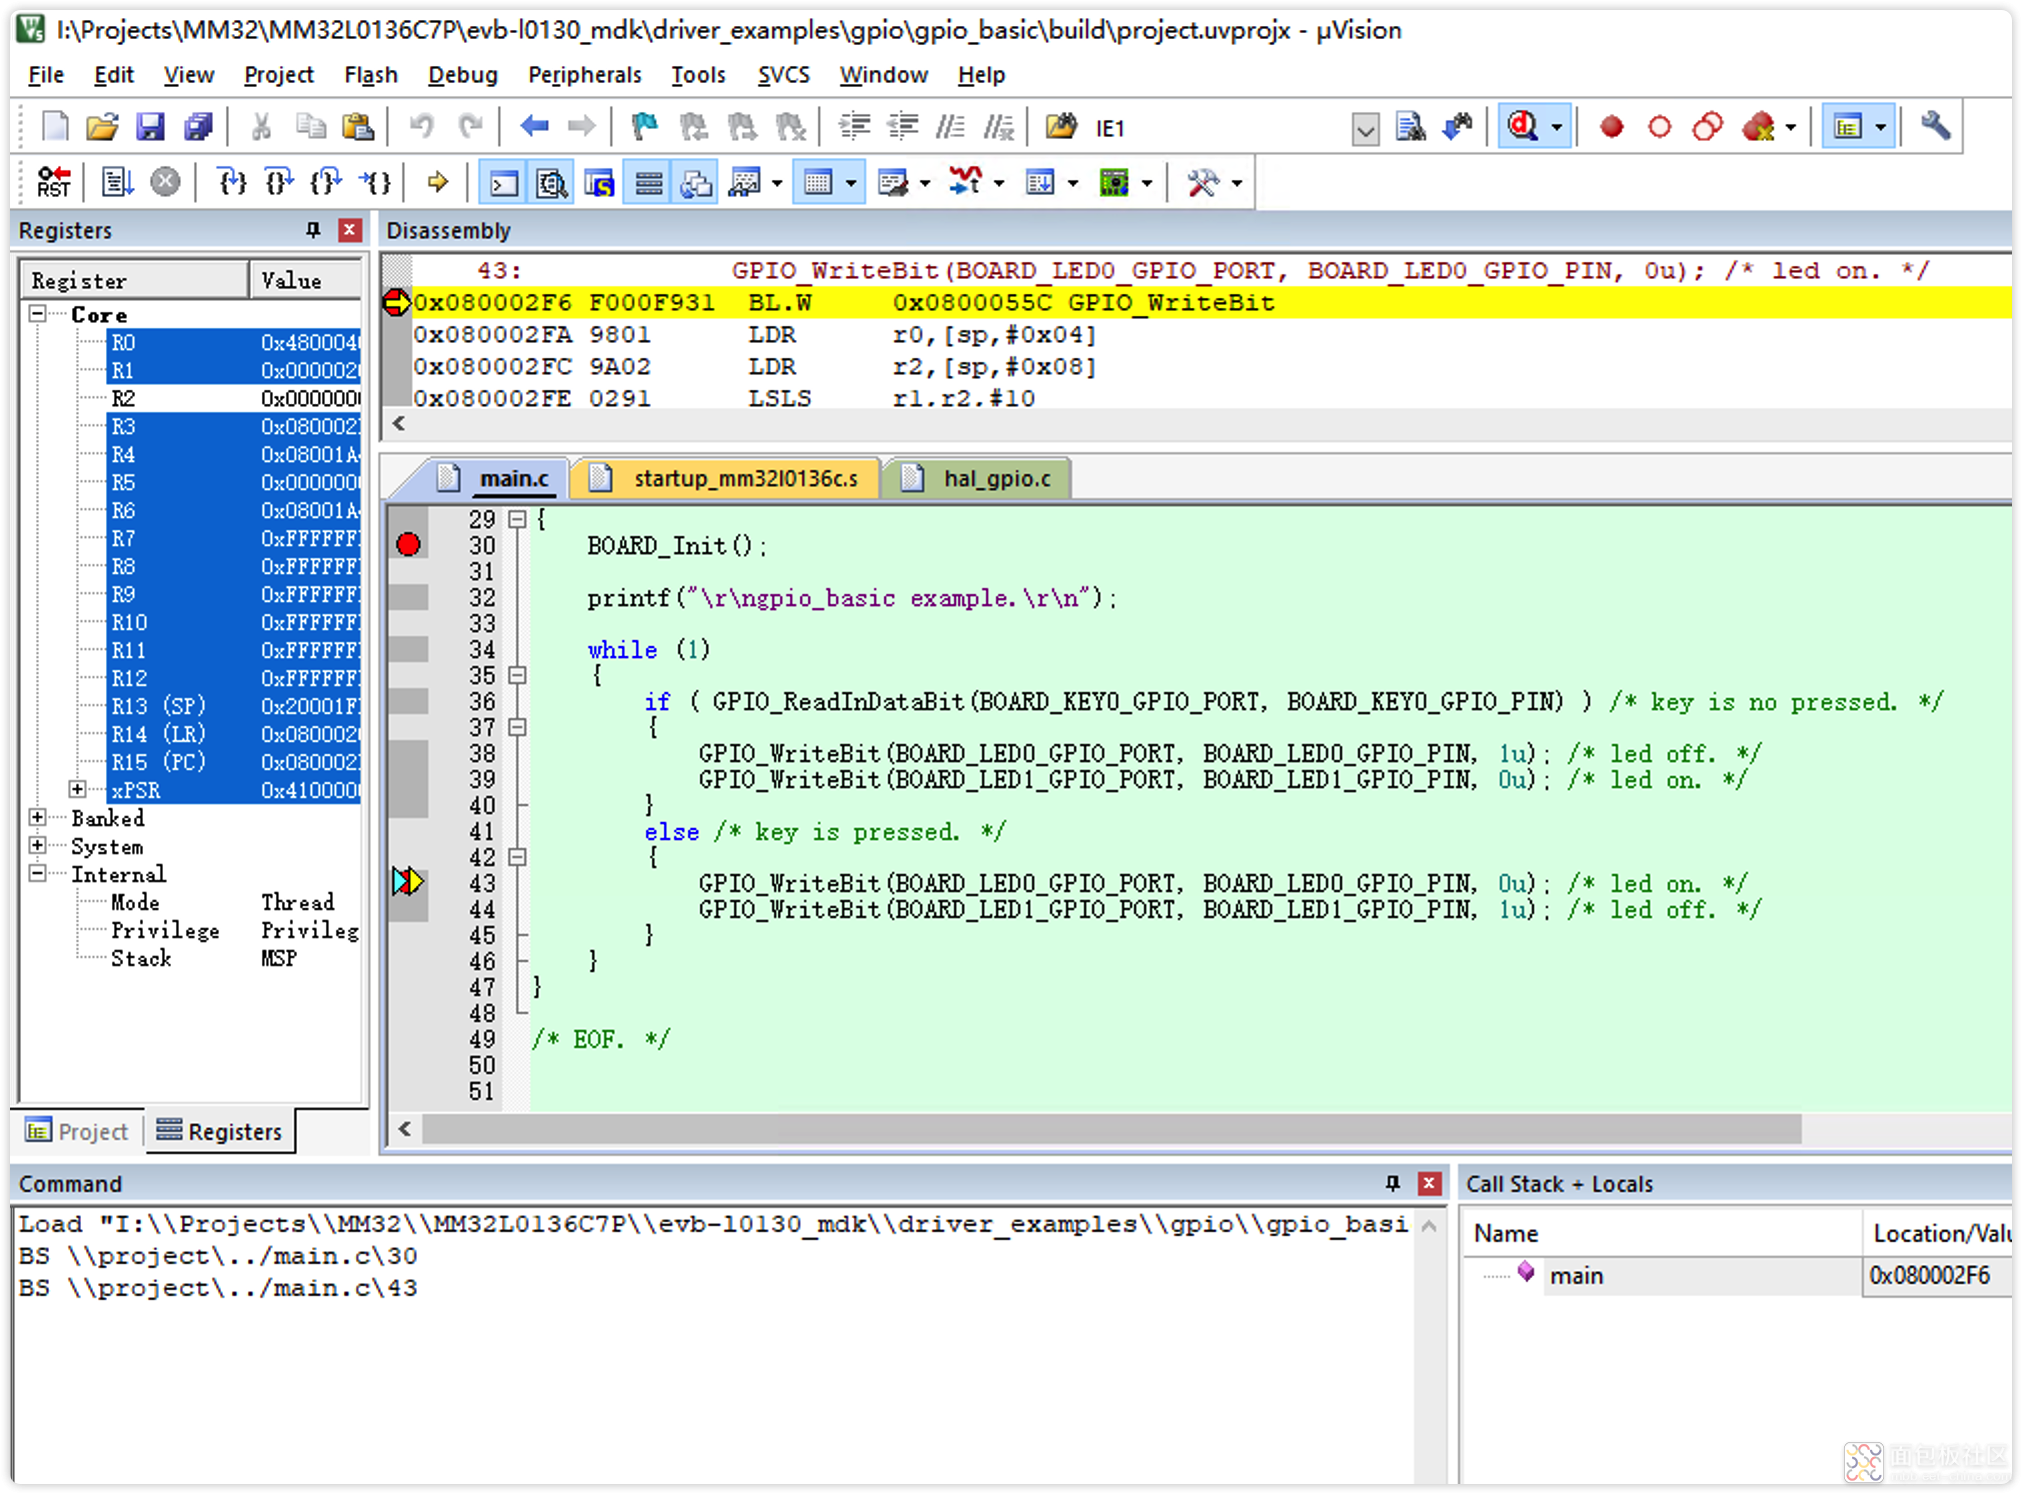Save the current file
Image resolution: width=2022 pixels, height=1494 pixels.
[150, 127]
